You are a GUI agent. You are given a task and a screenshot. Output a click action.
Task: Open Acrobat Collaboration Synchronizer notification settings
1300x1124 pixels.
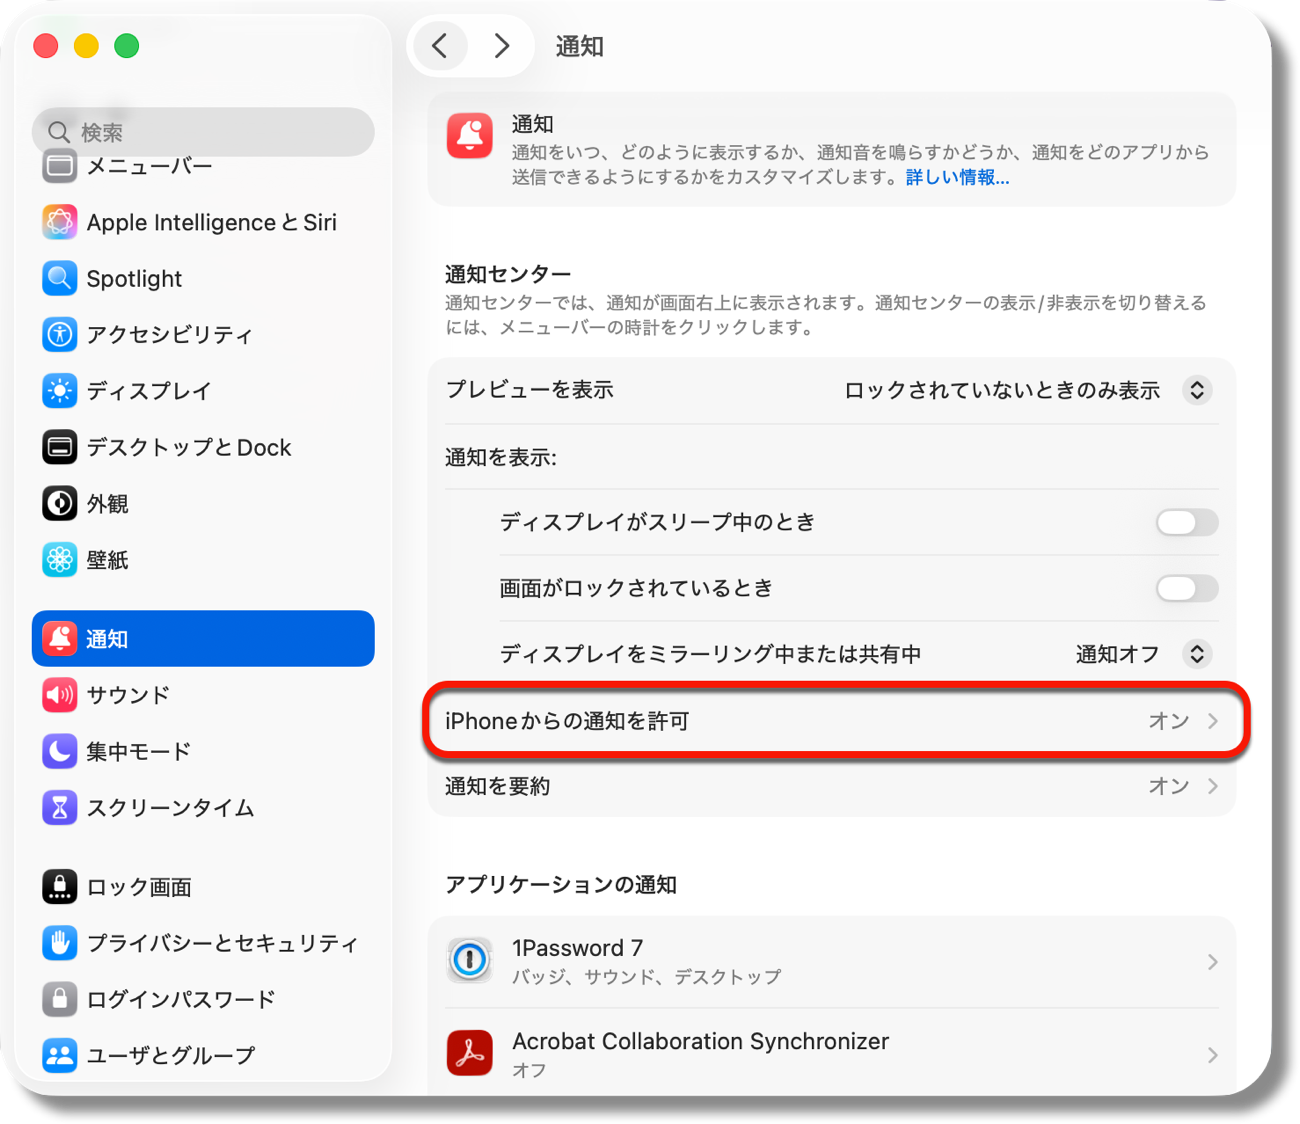point(831,1054)
